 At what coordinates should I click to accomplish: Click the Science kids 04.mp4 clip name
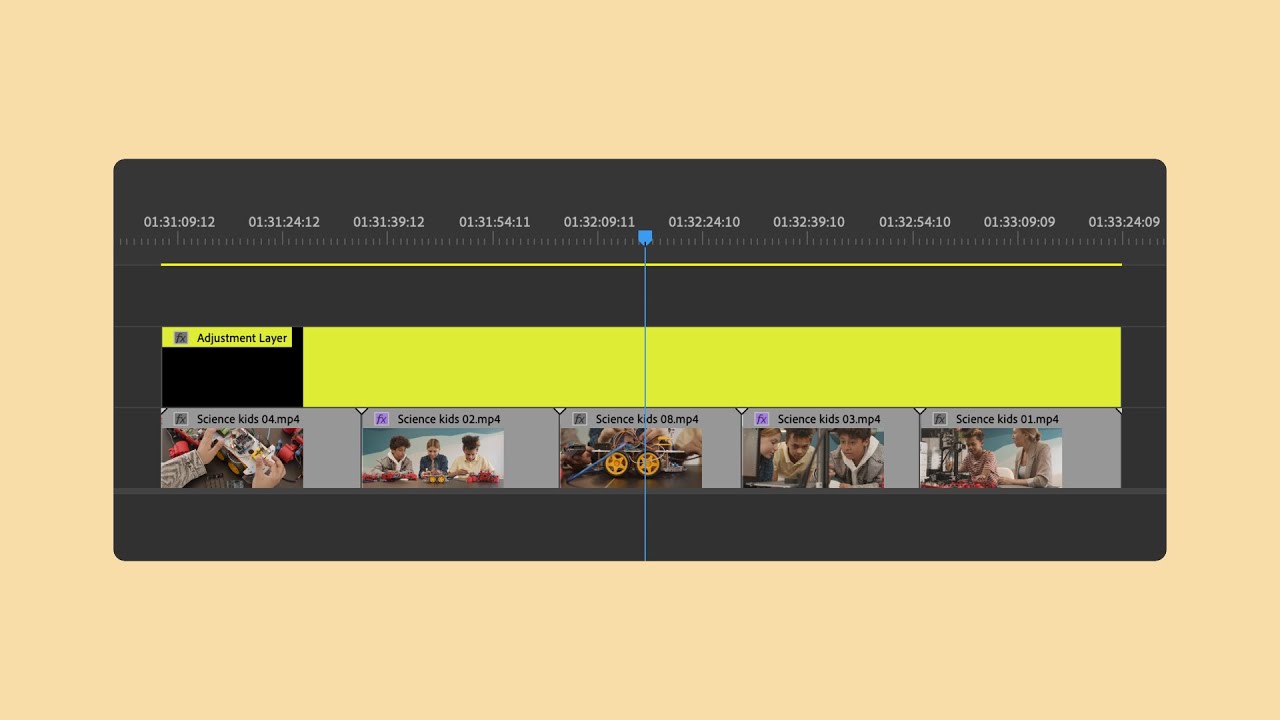(248, 419)
